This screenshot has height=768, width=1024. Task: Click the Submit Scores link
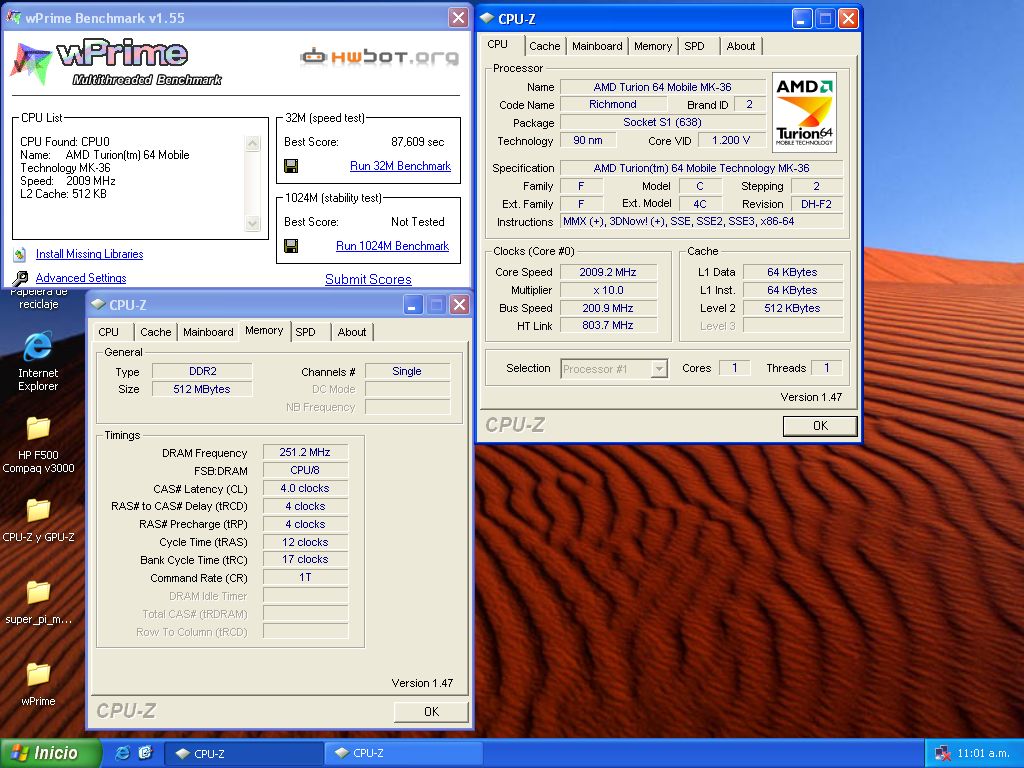[x=368, y=280]
